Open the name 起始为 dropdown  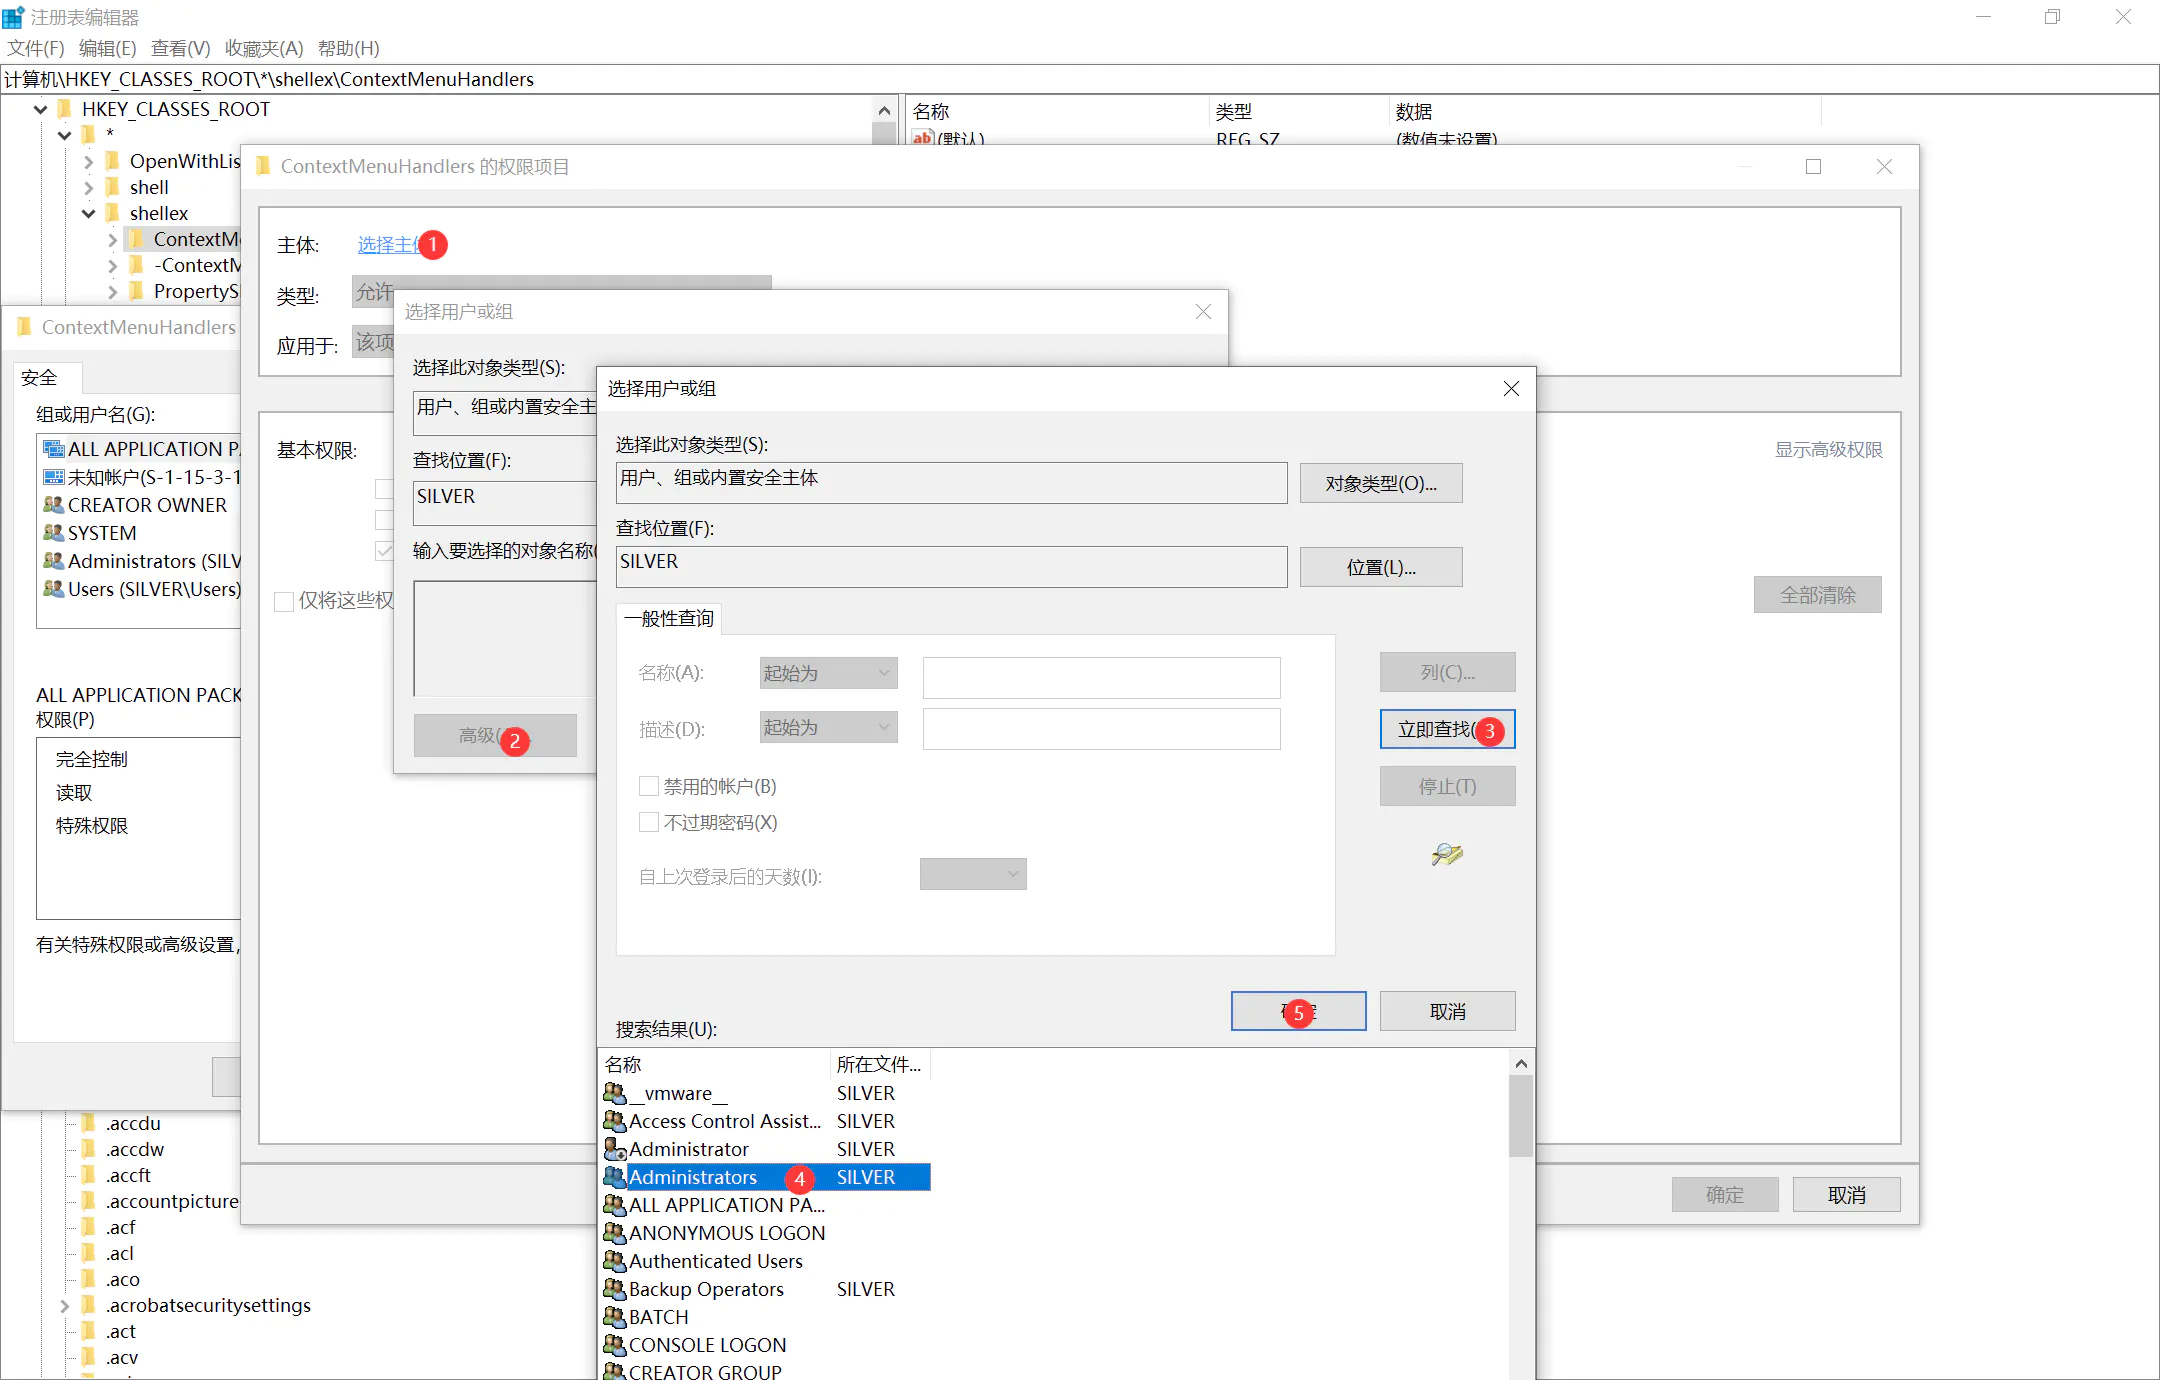828,673
